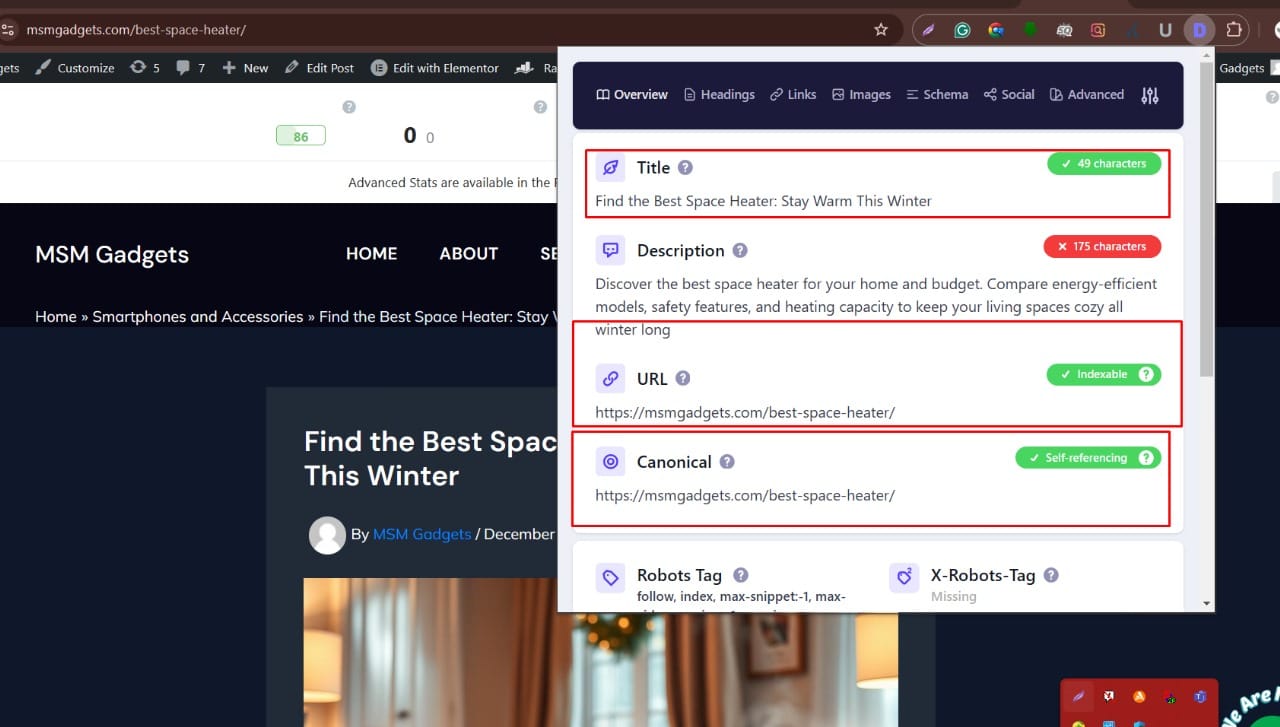Show help tooltip next to Description
This screenshot has height=727, width=1280.
pyautogui.click(x=740, y=251)
